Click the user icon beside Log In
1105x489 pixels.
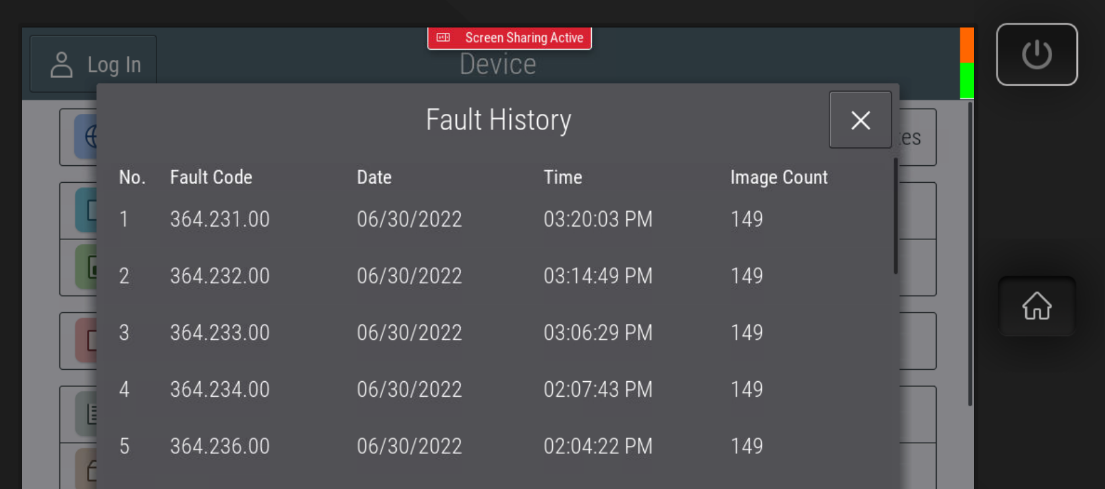[x=62, y=65]
